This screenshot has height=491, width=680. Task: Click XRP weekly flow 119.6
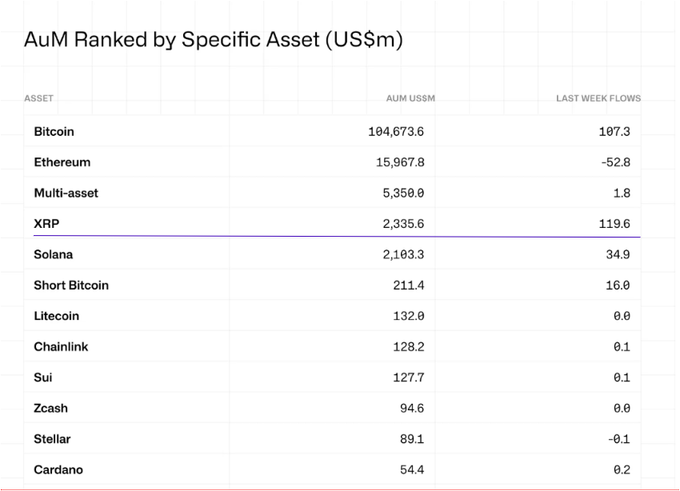(x=615, y=224)
